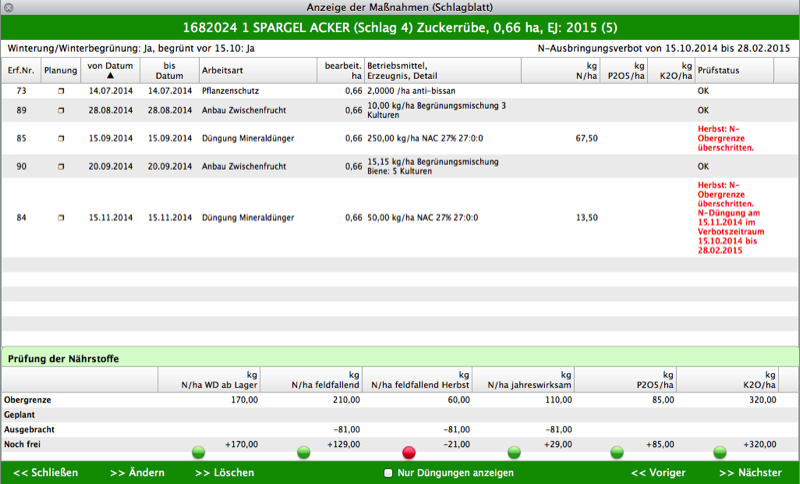The height and width of the screenshot is (484, 800).
Task: Toggle Planung checkbox for entry 90
Action: 61,166
